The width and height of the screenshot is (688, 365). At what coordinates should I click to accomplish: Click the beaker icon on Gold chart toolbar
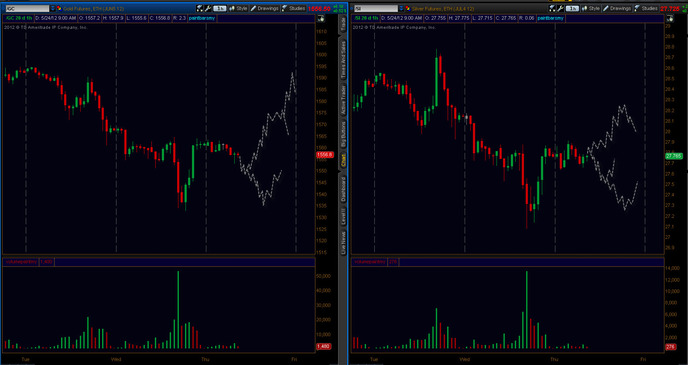pyautogui.click(x=200, y=8)
